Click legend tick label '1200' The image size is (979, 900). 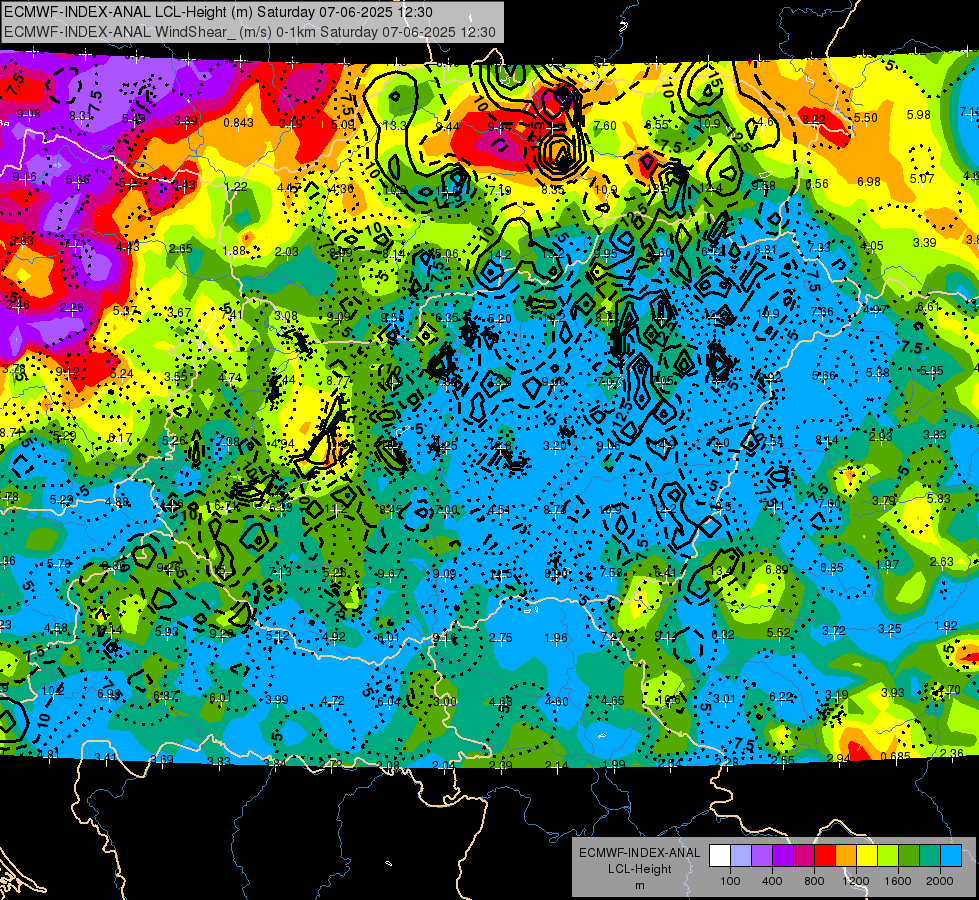pyautogui.click(x=856, y=881)
